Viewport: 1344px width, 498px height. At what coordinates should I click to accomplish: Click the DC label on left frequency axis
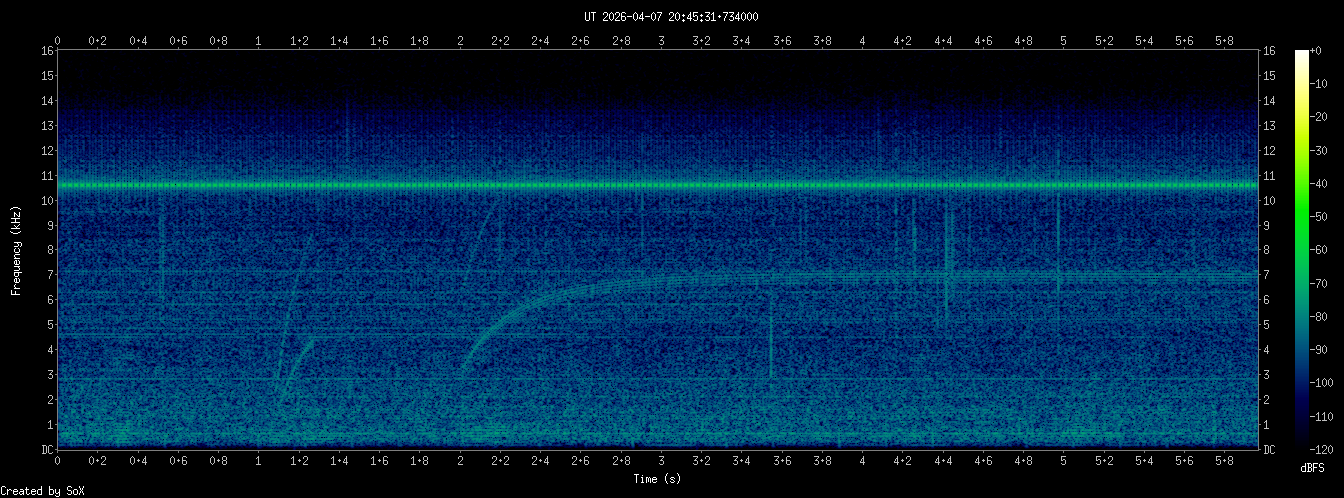46,449
